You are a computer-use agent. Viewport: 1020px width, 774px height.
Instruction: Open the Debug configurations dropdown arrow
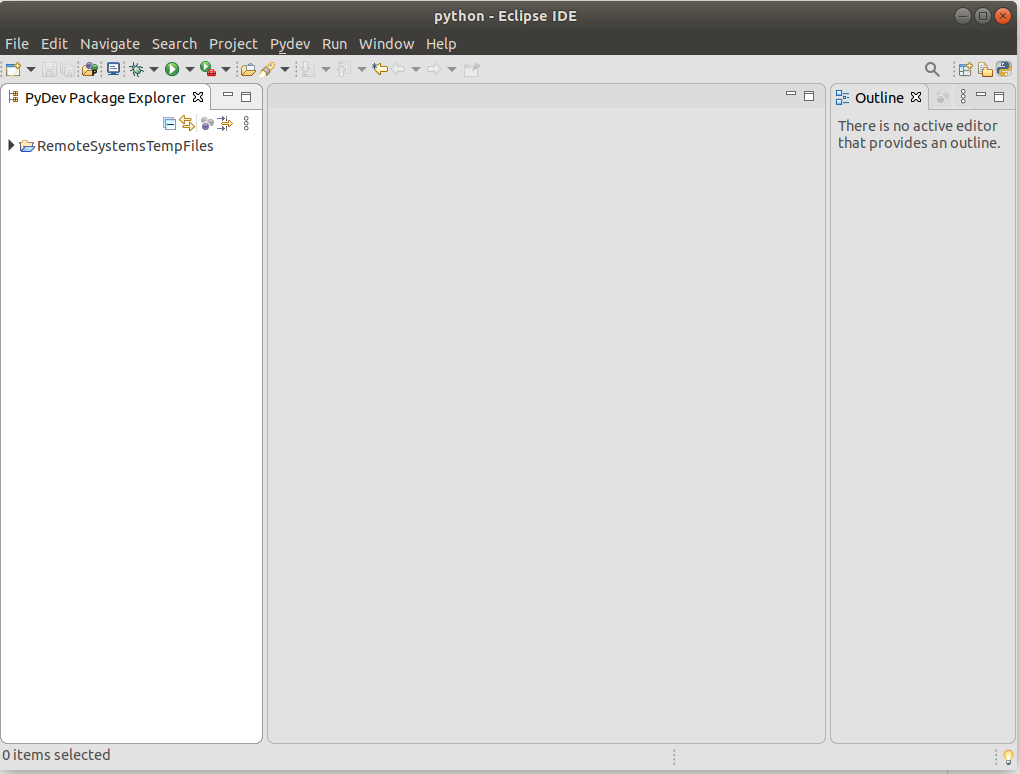(154, 69)
